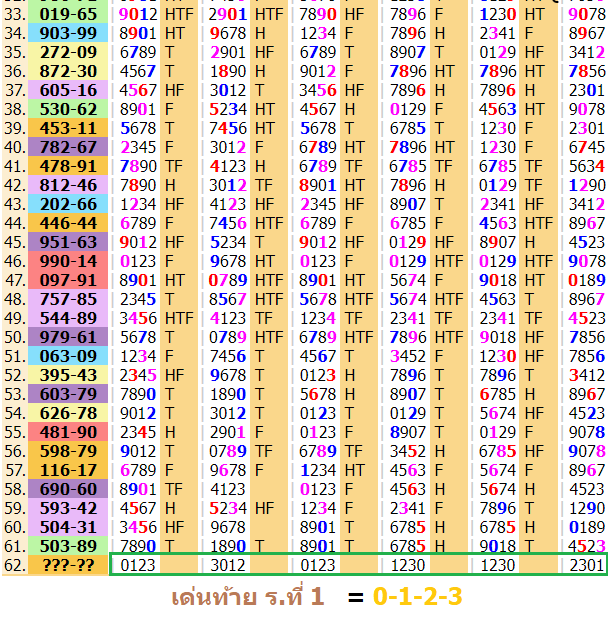Viewport: 608px width, 626px height.
Task: Click the 3456 cell in row 49
Action: pyautogui.click(x=138, y=318)
